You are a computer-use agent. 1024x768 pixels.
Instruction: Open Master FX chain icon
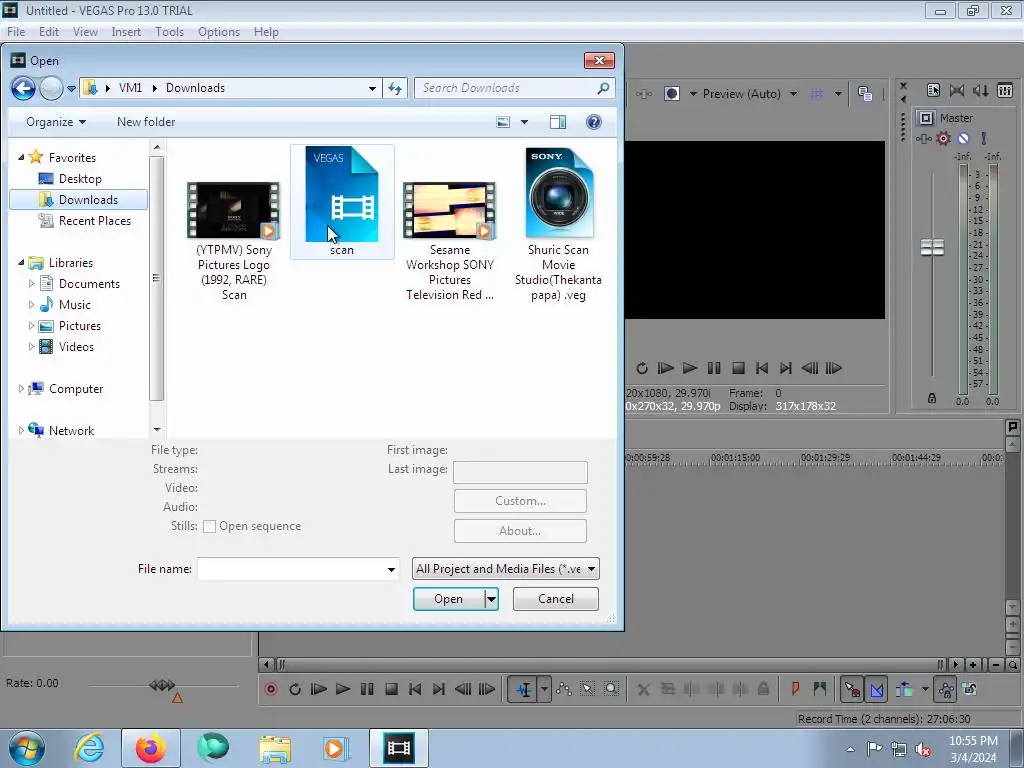click(923, 138)
